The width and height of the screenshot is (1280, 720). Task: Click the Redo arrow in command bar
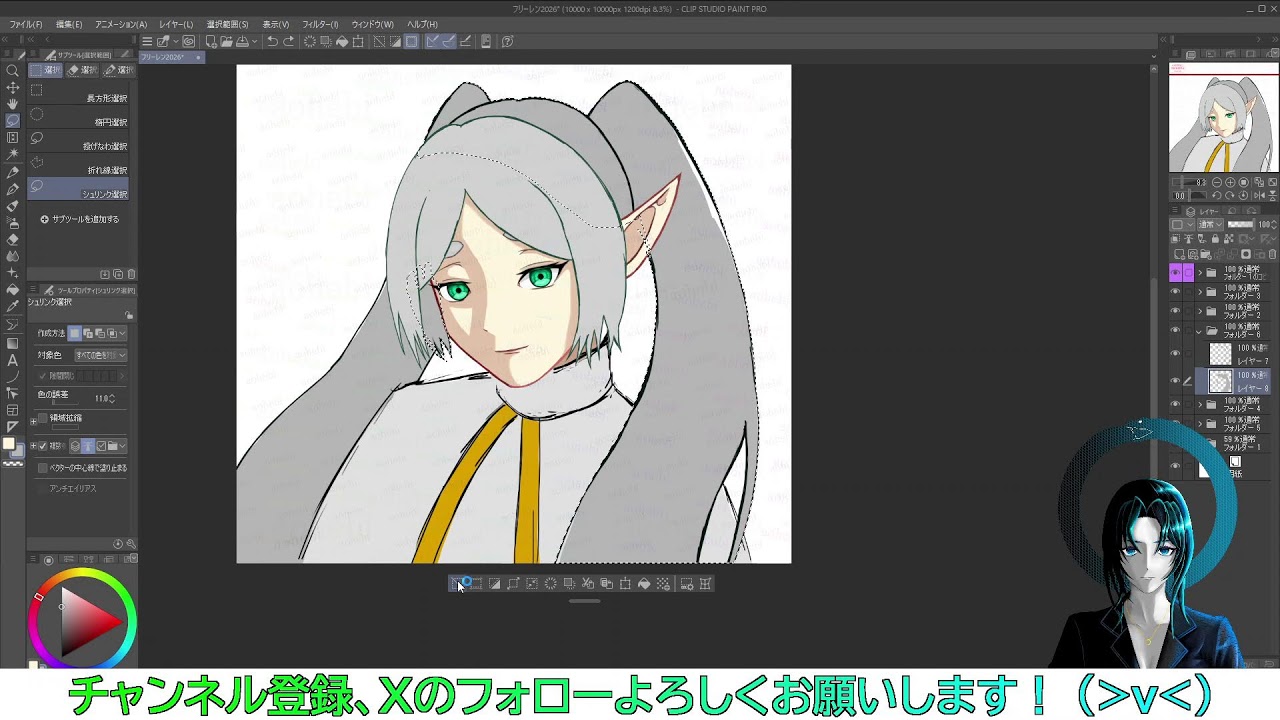288,42
